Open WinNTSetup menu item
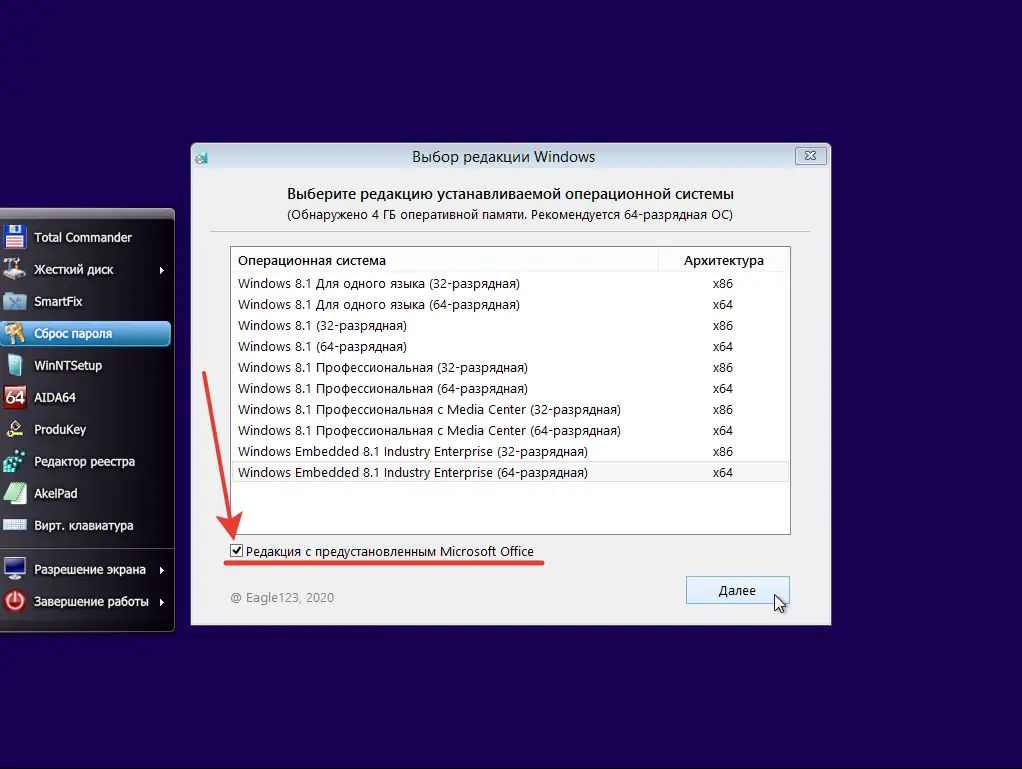The image size is (1022, 769). pos(86,365)
